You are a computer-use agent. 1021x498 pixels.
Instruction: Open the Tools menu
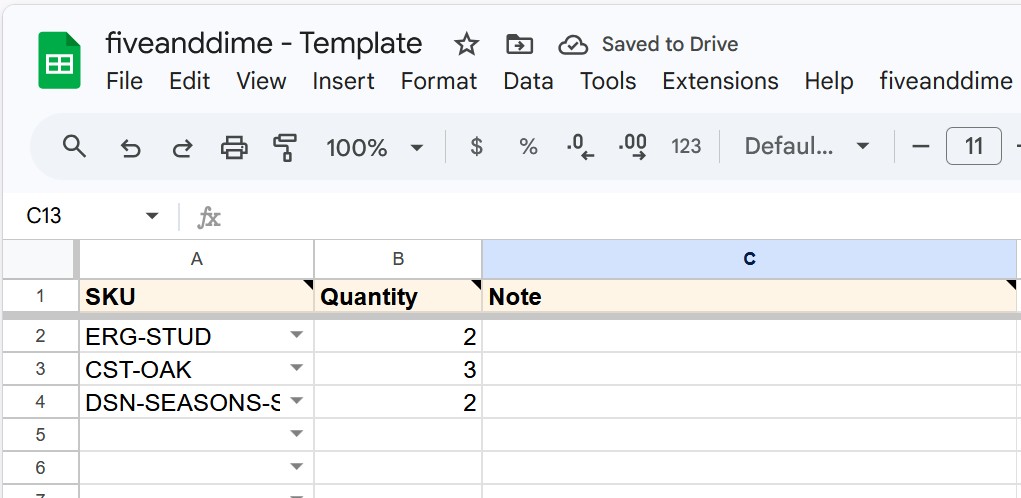point(608,81)
